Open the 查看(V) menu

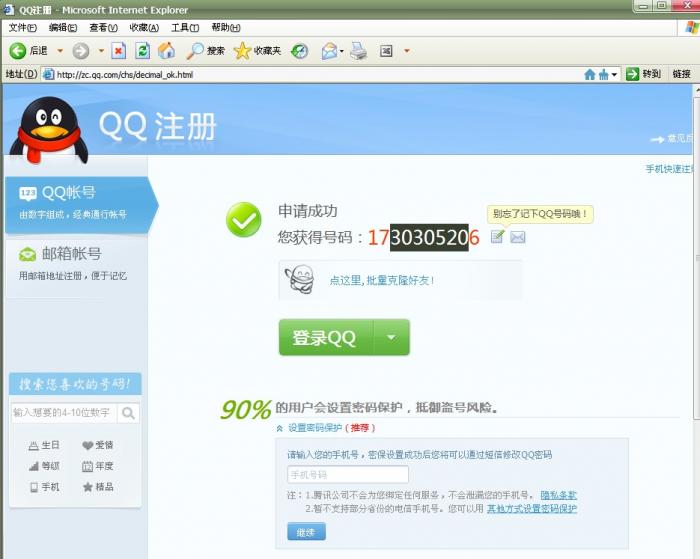pyautogui.click(x=103, y=28)
